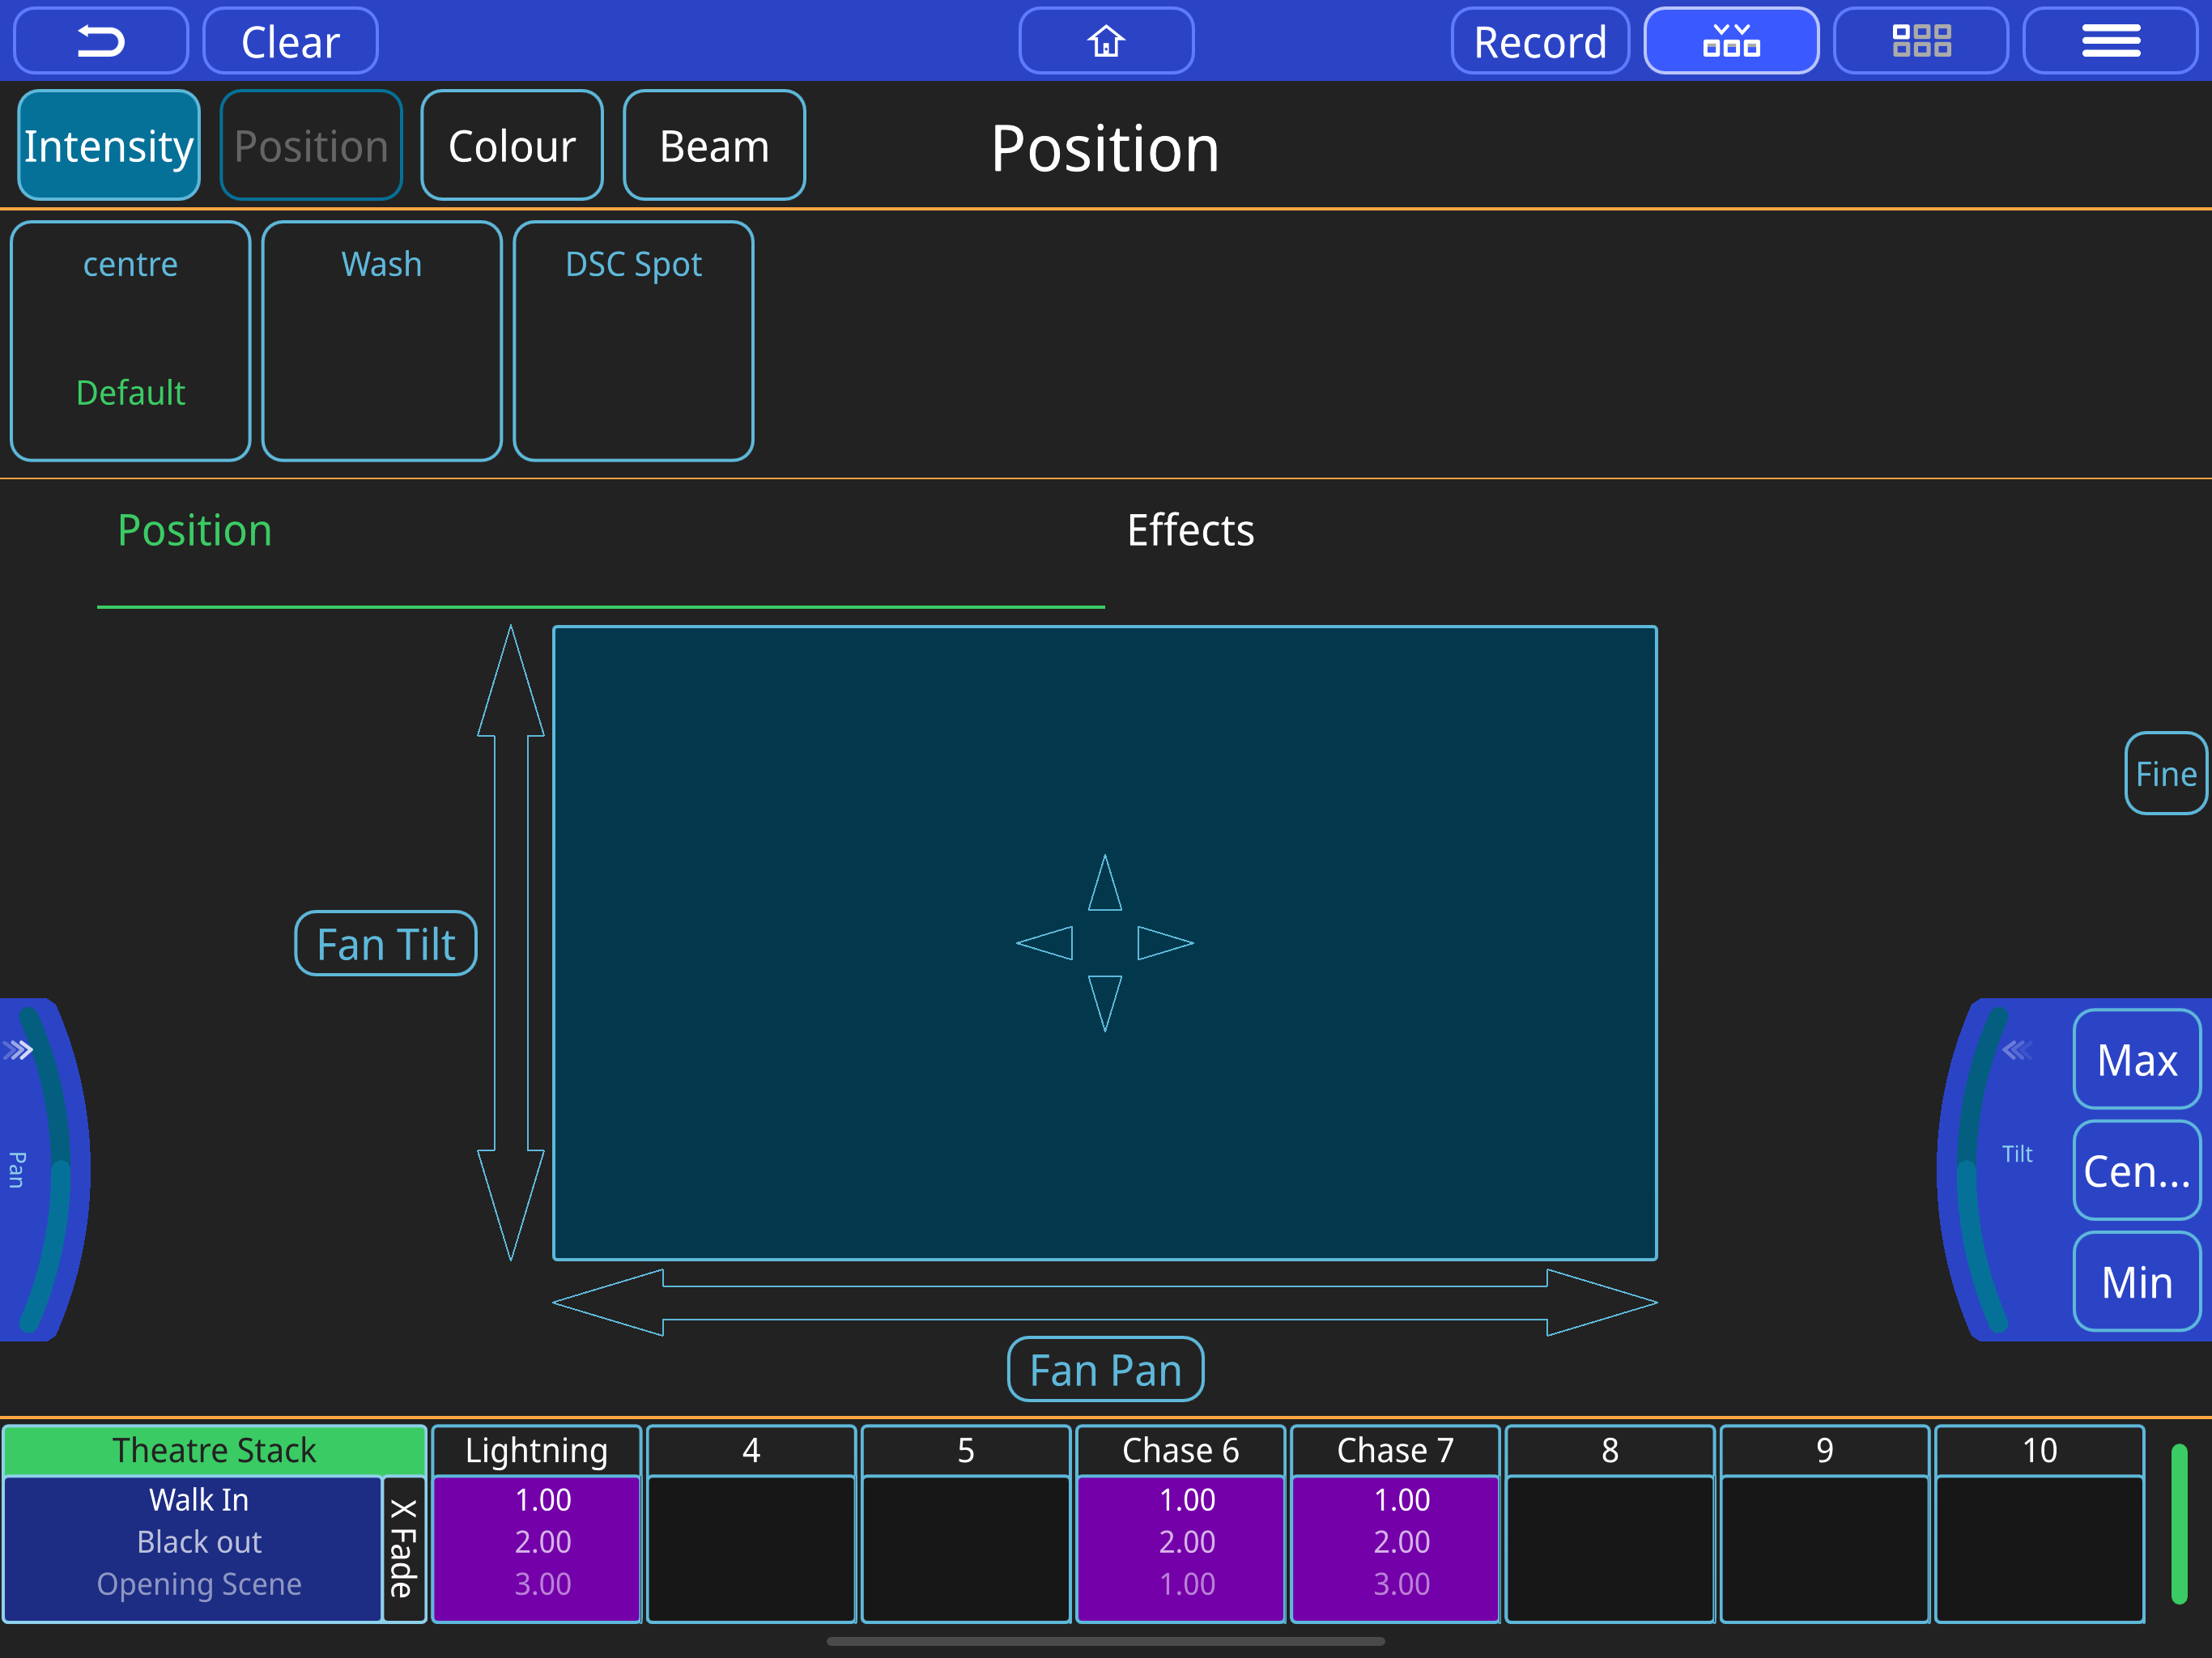Screen dimensions: 2212x1658
Task: Click the Clear button
Action: 290,41
